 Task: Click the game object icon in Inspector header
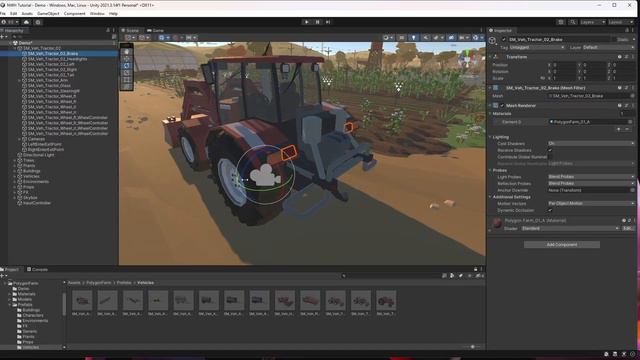coord(493,40)
